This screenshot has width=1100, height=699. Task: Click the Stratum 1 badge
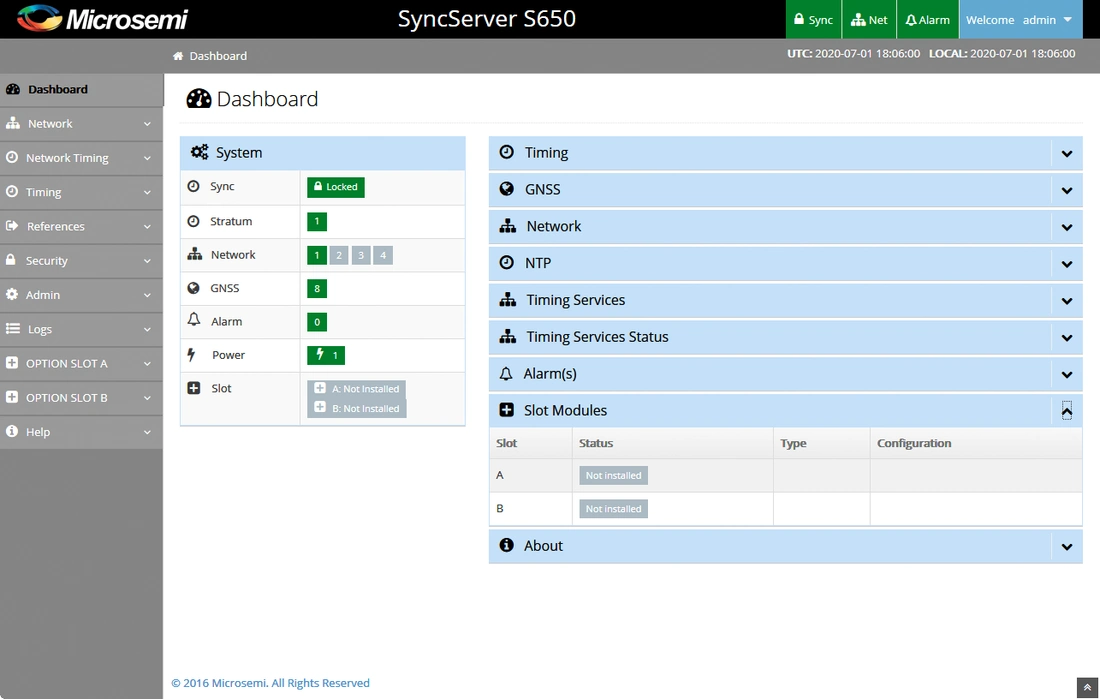pyautogui.click(x=317, y=222)
